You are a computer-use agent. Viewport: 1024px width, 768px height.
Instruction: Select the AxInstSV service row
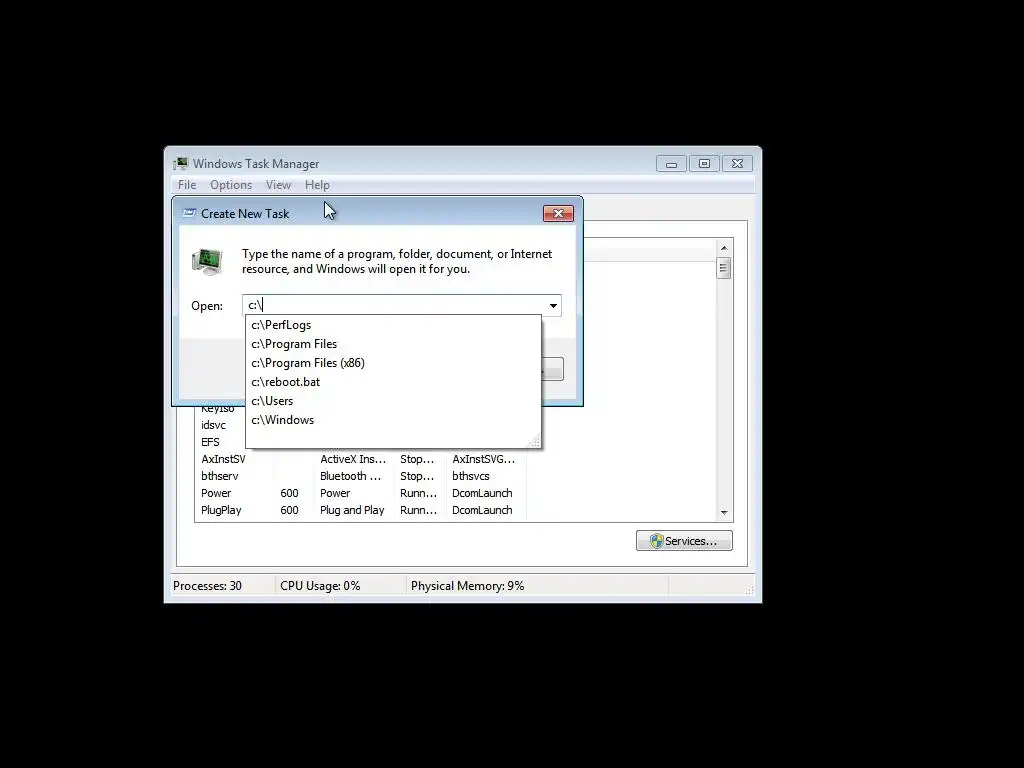[x=360, y=459]
